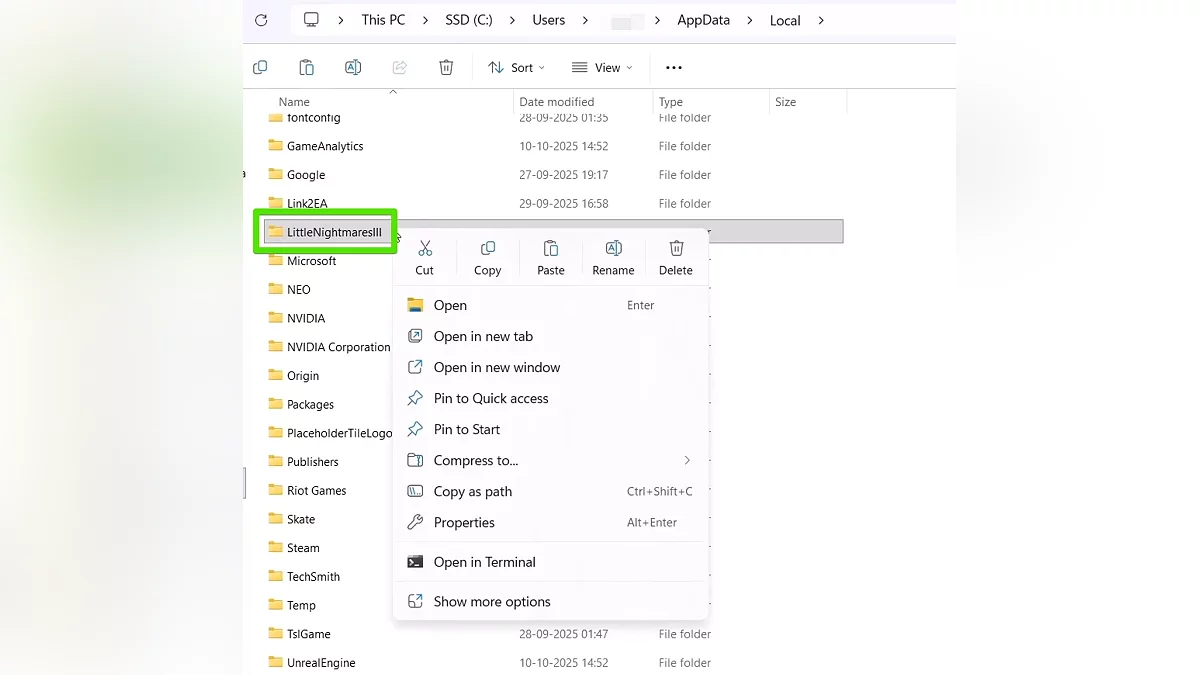Open the See more ellipsis menu
Image resolution: width=1200 pixels, height=675 pixels.
[x=674, y=68]
